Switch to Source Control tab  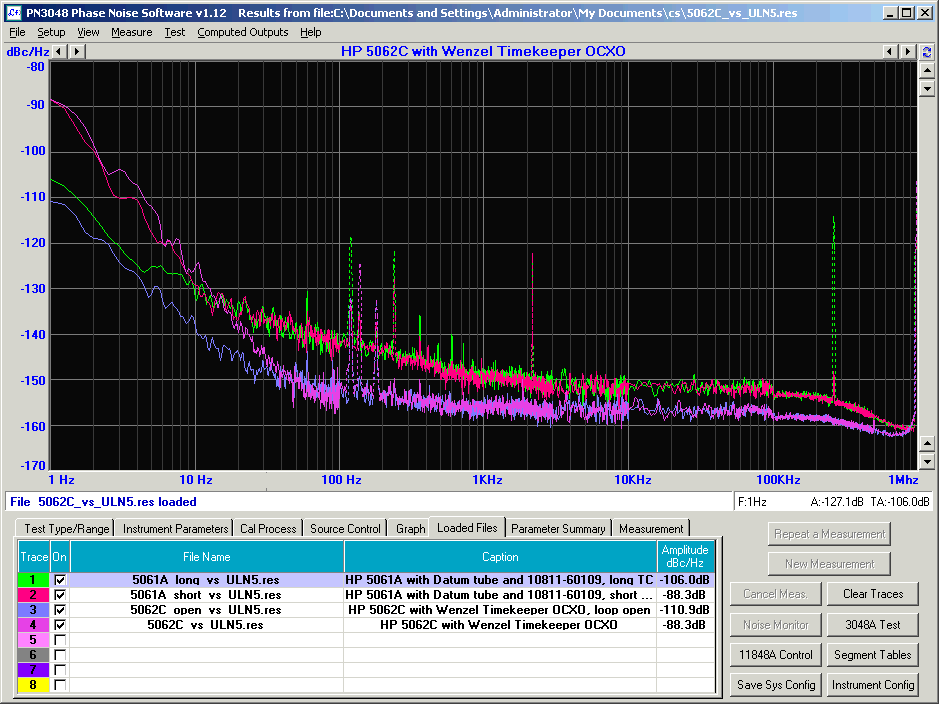click(x=345, y=529)
